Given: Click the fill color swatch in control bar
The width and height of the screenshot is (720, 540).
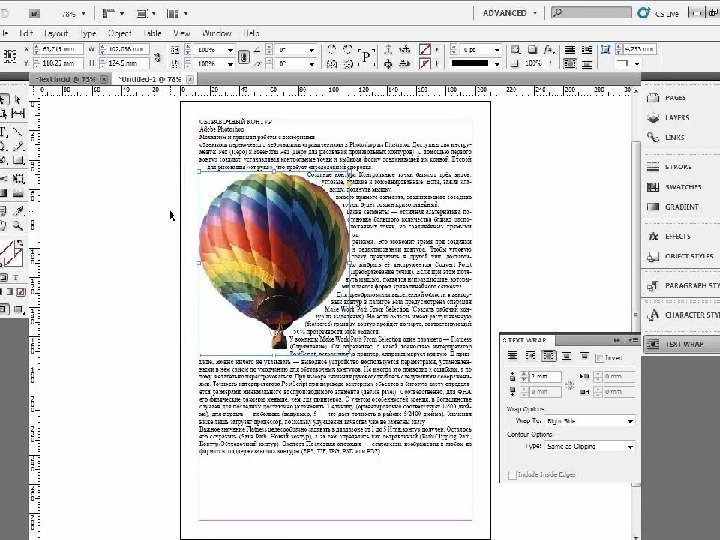Looking at the screenshot, I should (x=425, y=49).
